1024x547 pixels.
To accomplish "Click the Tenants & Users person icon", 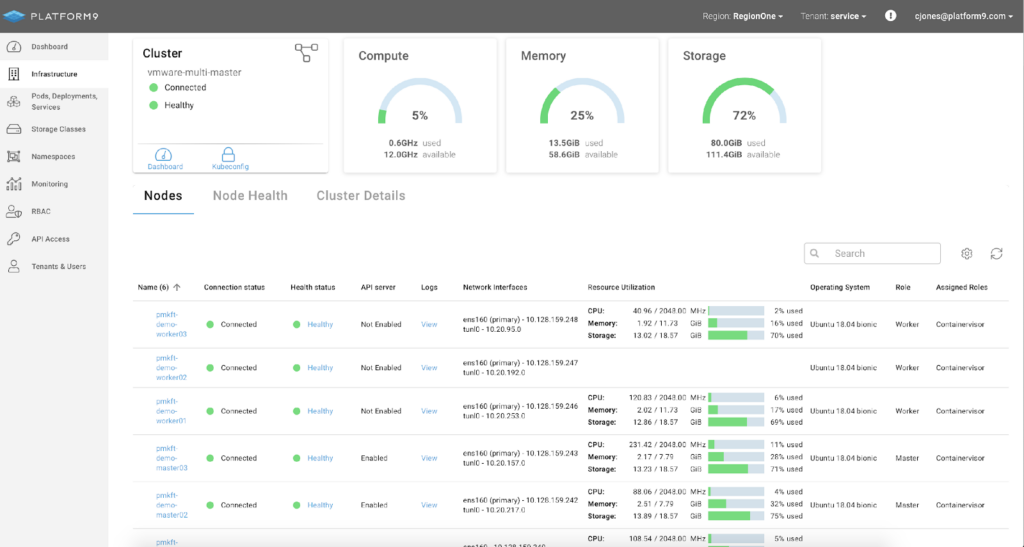I will click(14, 266).
